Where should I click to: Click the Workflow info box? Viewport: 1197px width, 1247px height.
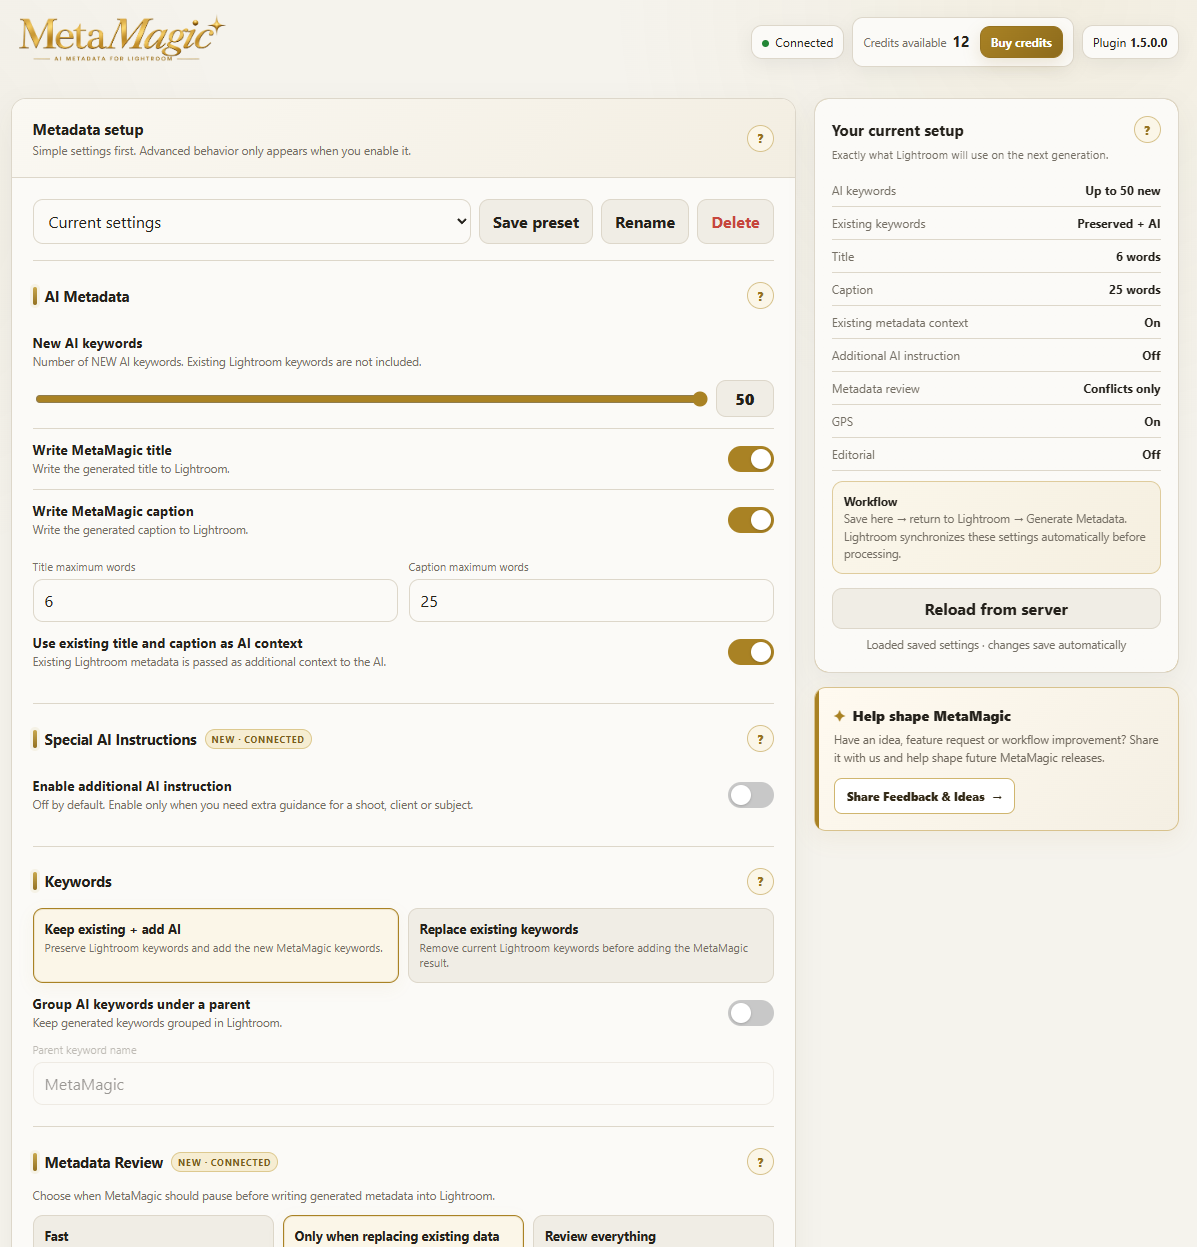pyautogui.click(x=996, y=528)
